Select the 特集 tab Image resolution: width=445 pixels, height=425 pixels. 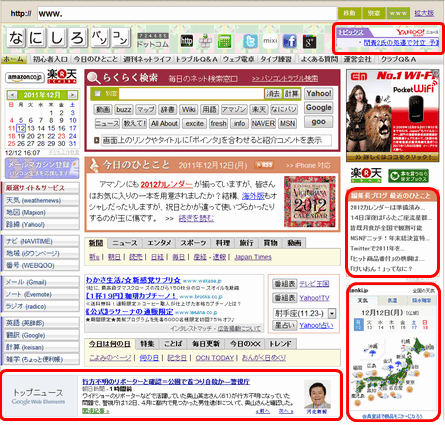pos(147,344)
